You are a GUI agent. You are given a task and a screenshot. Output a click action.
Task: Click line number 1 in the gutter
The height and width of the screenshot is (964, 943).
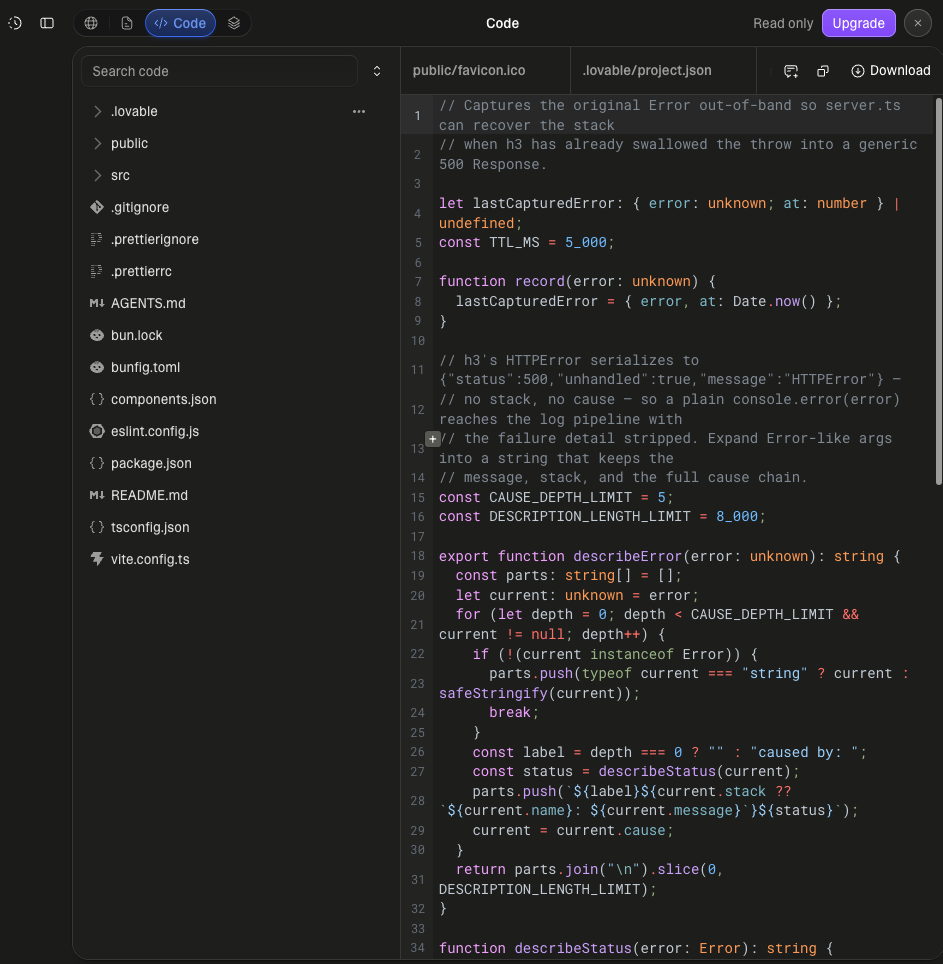[417, 116]
